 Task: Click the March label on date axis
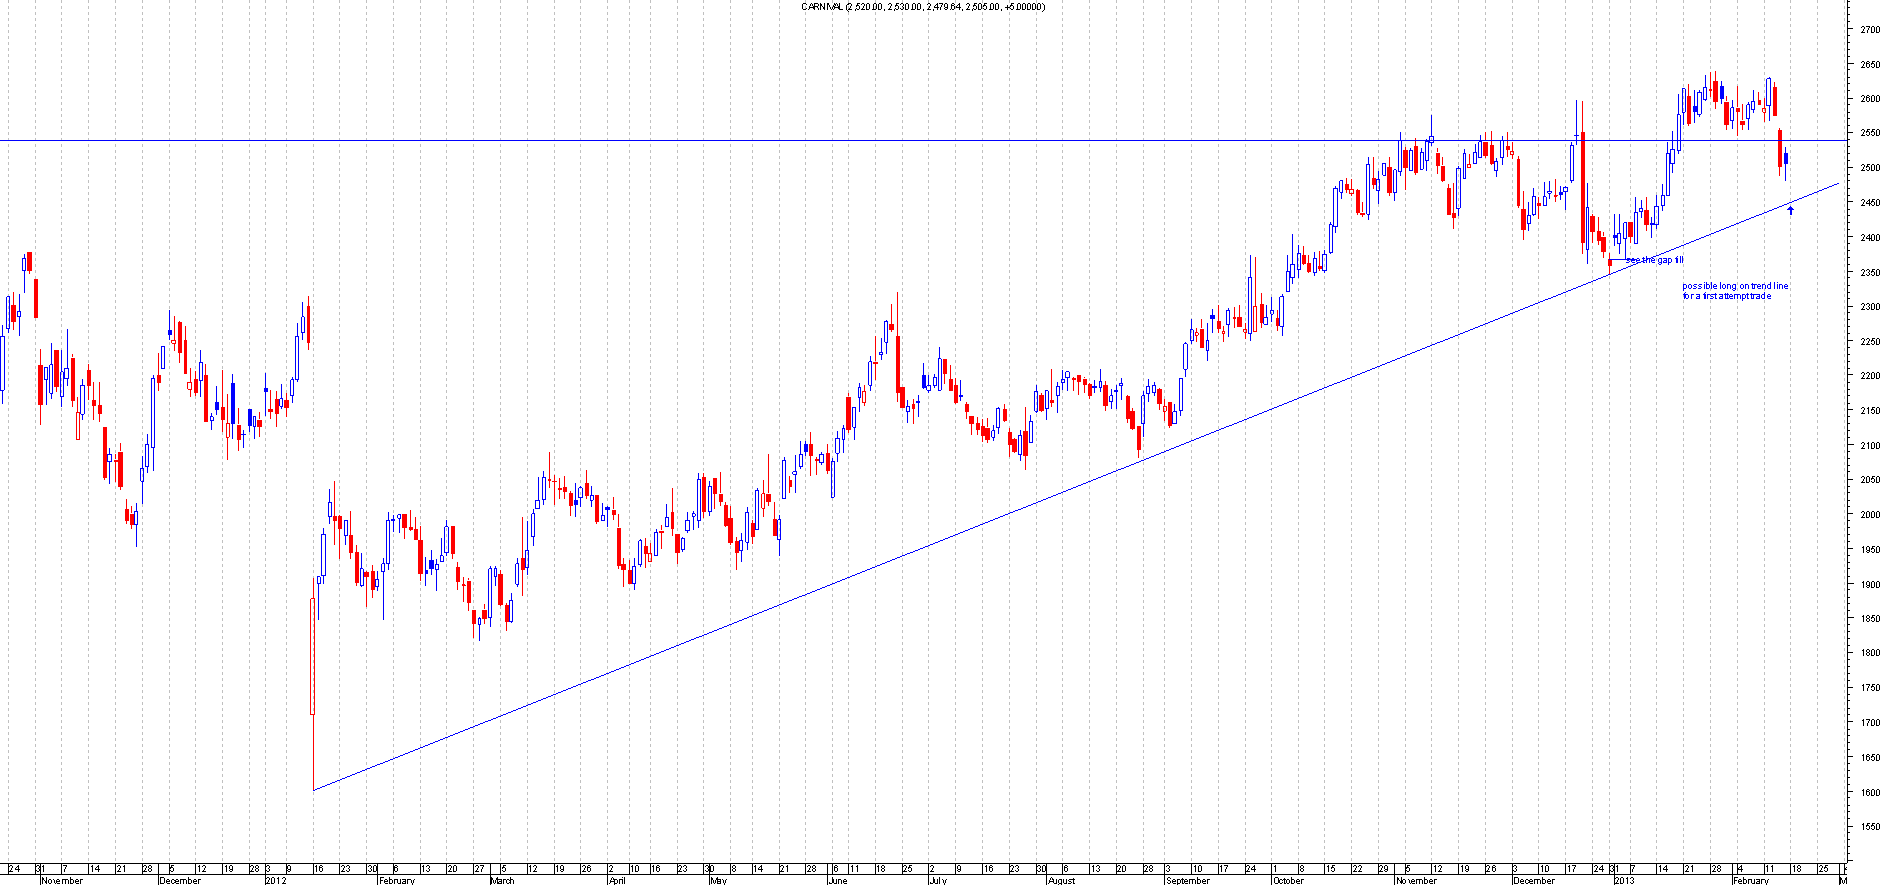pos(503,880)
